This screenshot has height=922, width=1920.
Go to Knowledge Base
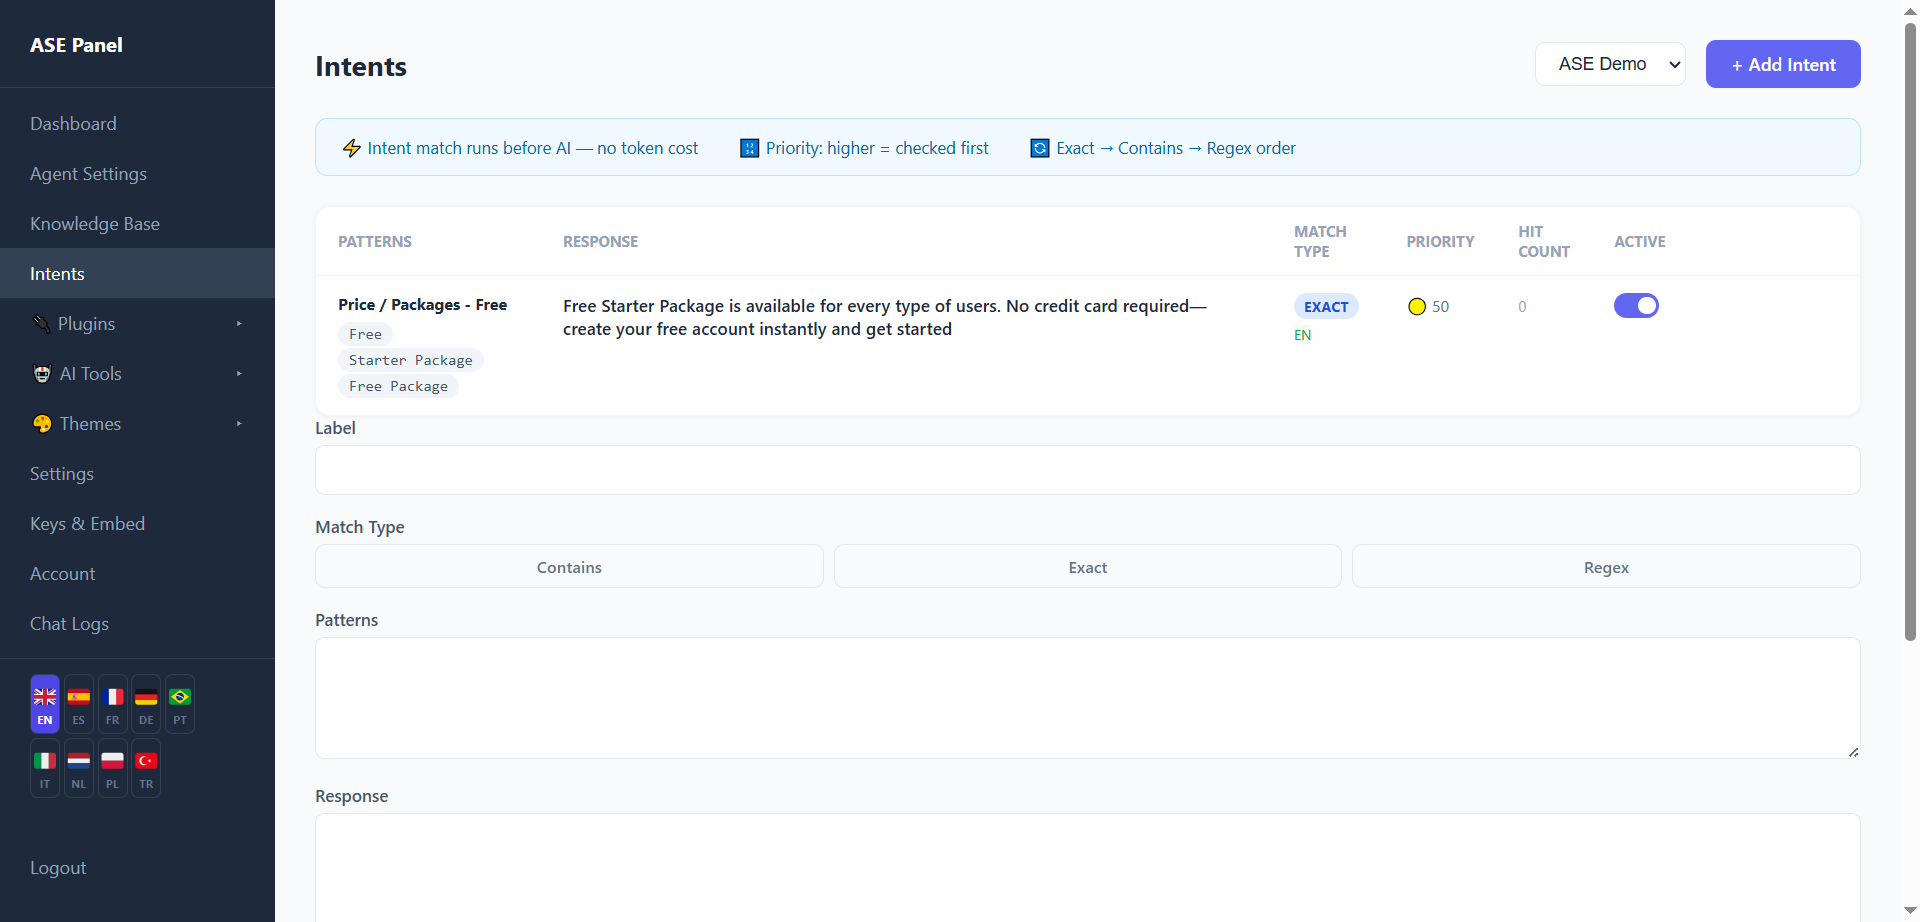(x=137, y=224)
